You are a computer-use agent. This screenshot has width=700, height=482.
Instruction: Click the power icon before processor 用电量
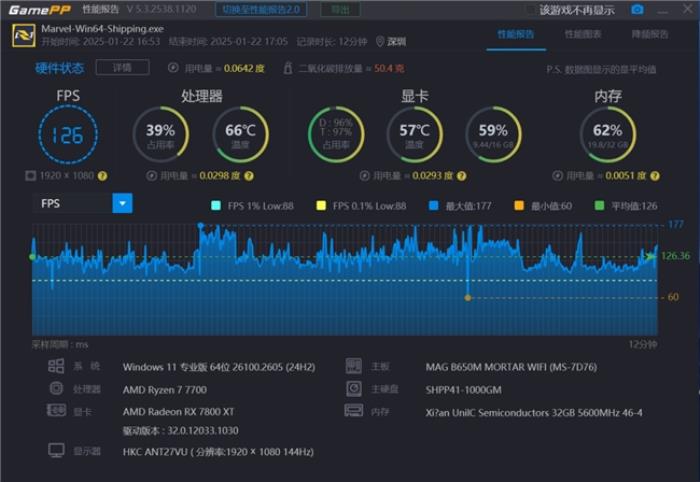tap(152, 176)
